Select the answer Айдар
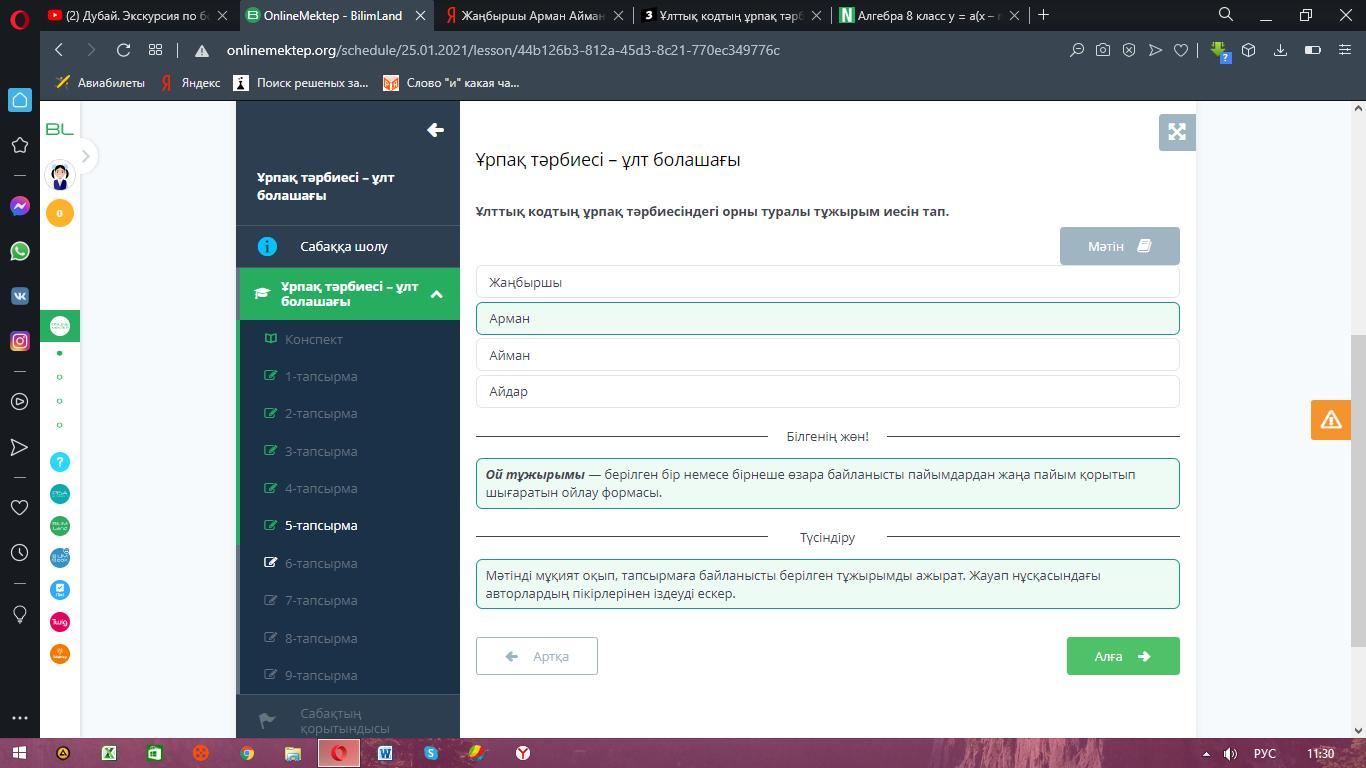 (x=828, y=391)
